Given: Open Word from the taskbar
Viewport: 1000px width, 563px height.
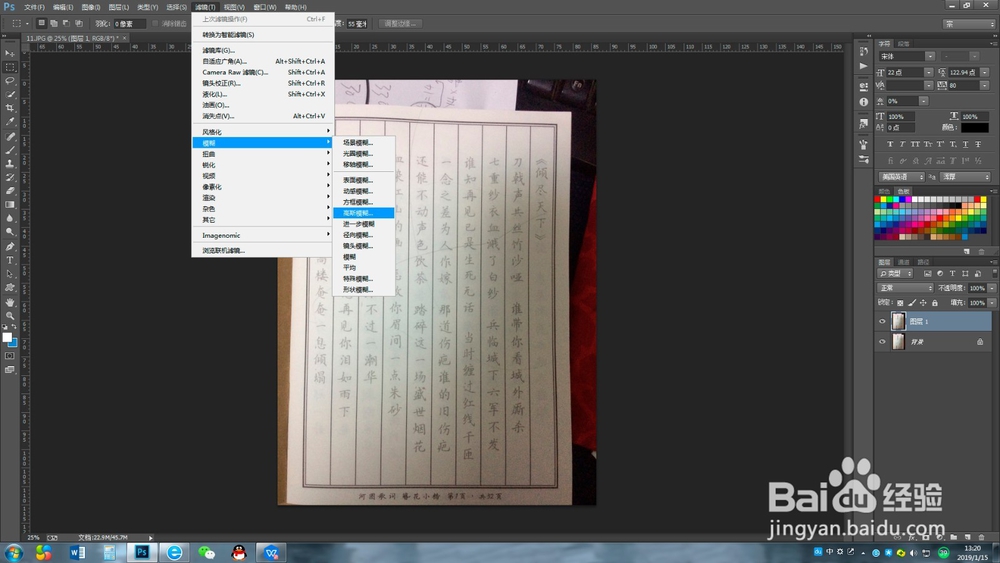Looking at the screenshot, I should pos(77,552).
